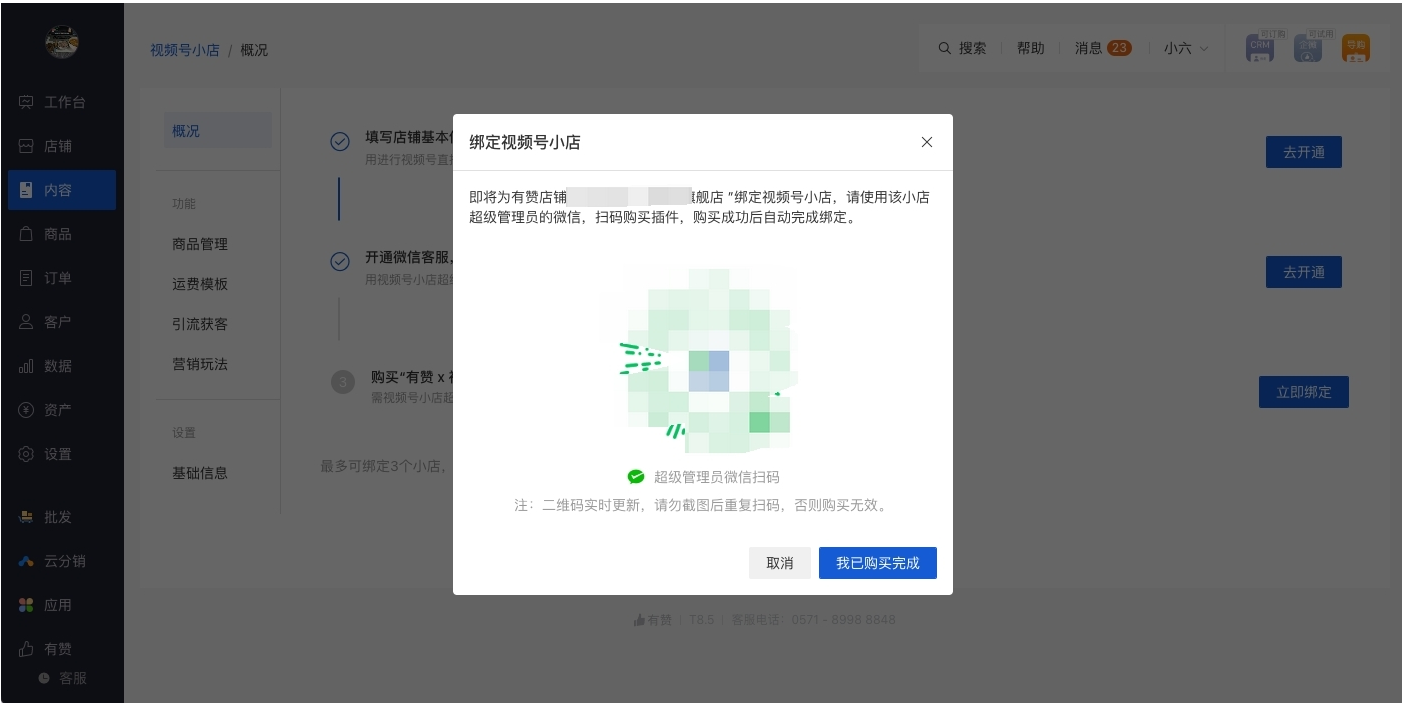Select 概况 in the side menu
1404x703 pixels.
tap(218, 131)
